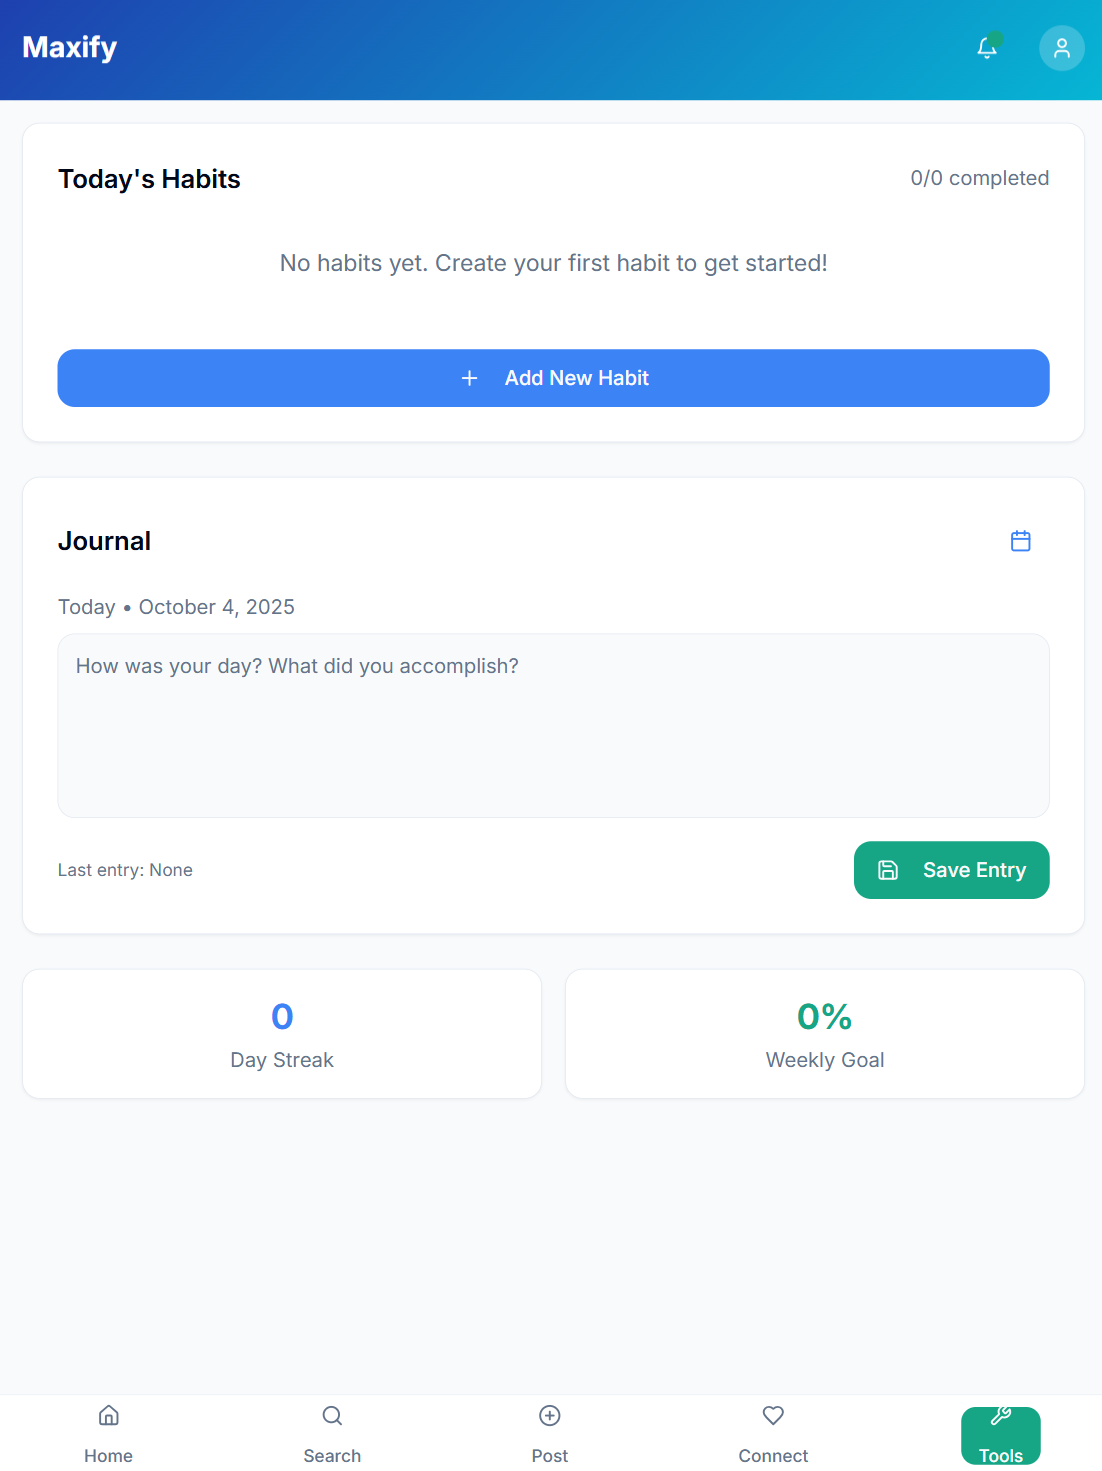Click the 0/0 completed habits counter
The height and width of the screenshot is (1471, 1102).
click(980, 178)
